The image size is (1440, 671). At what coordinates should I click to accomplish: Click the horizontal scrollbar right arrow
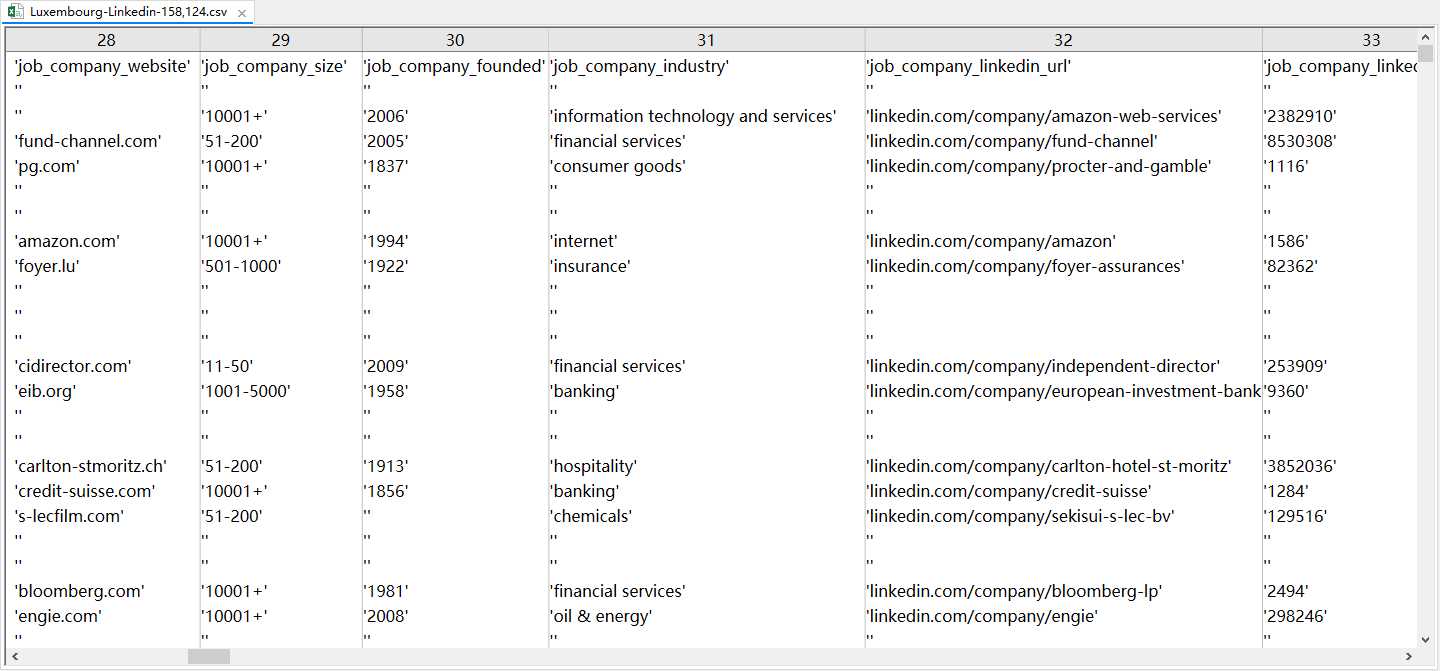(x=1410, y=656)
